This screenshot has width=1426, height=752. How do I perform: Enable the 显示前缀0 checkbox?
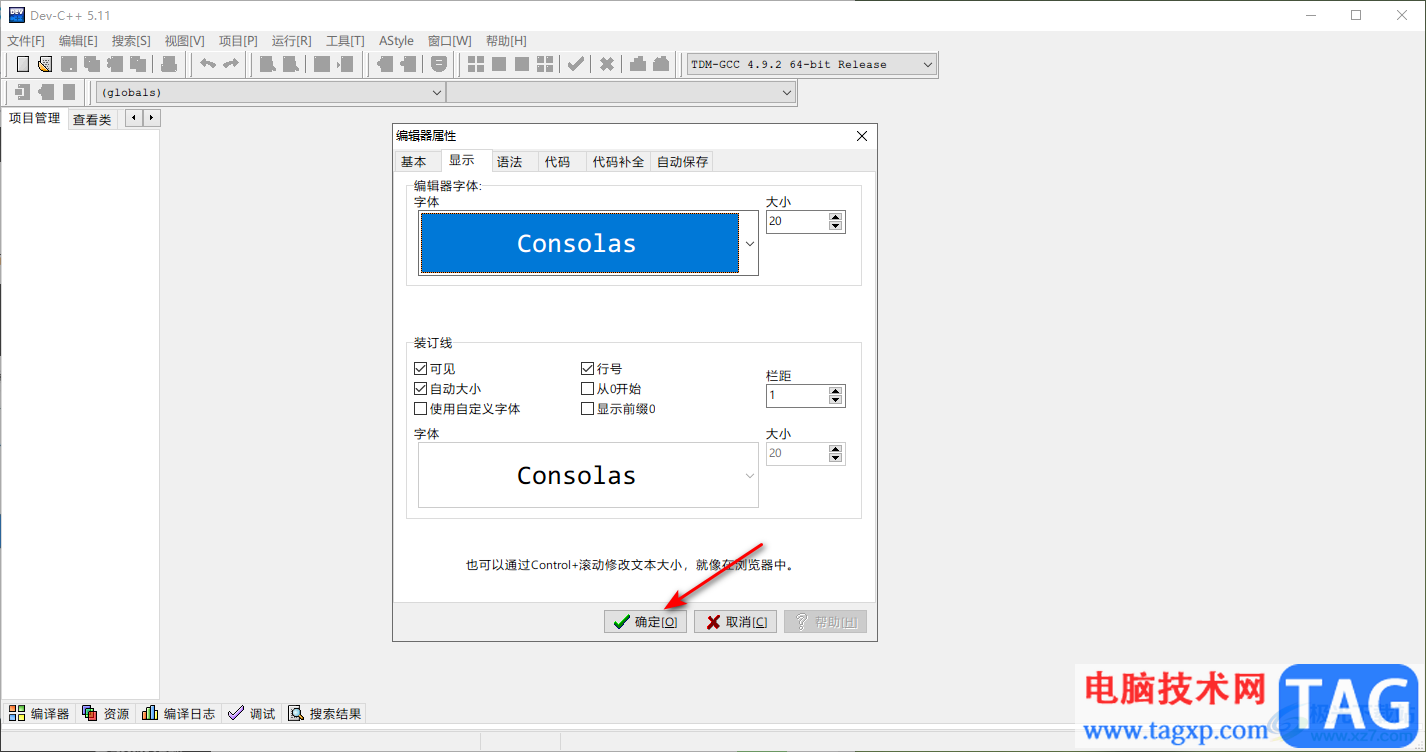[588, 409]
